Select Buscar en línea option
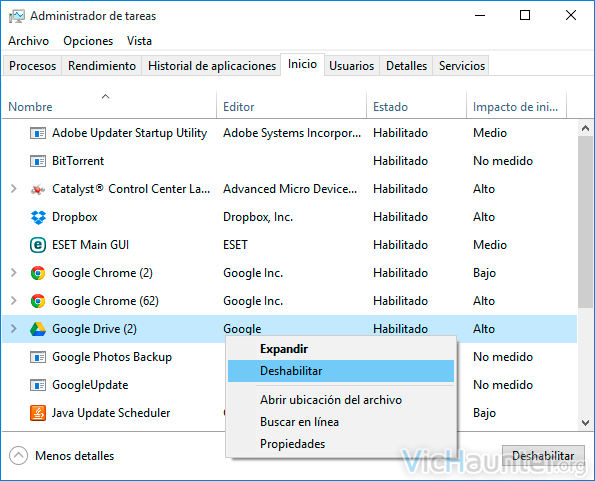 341,422
